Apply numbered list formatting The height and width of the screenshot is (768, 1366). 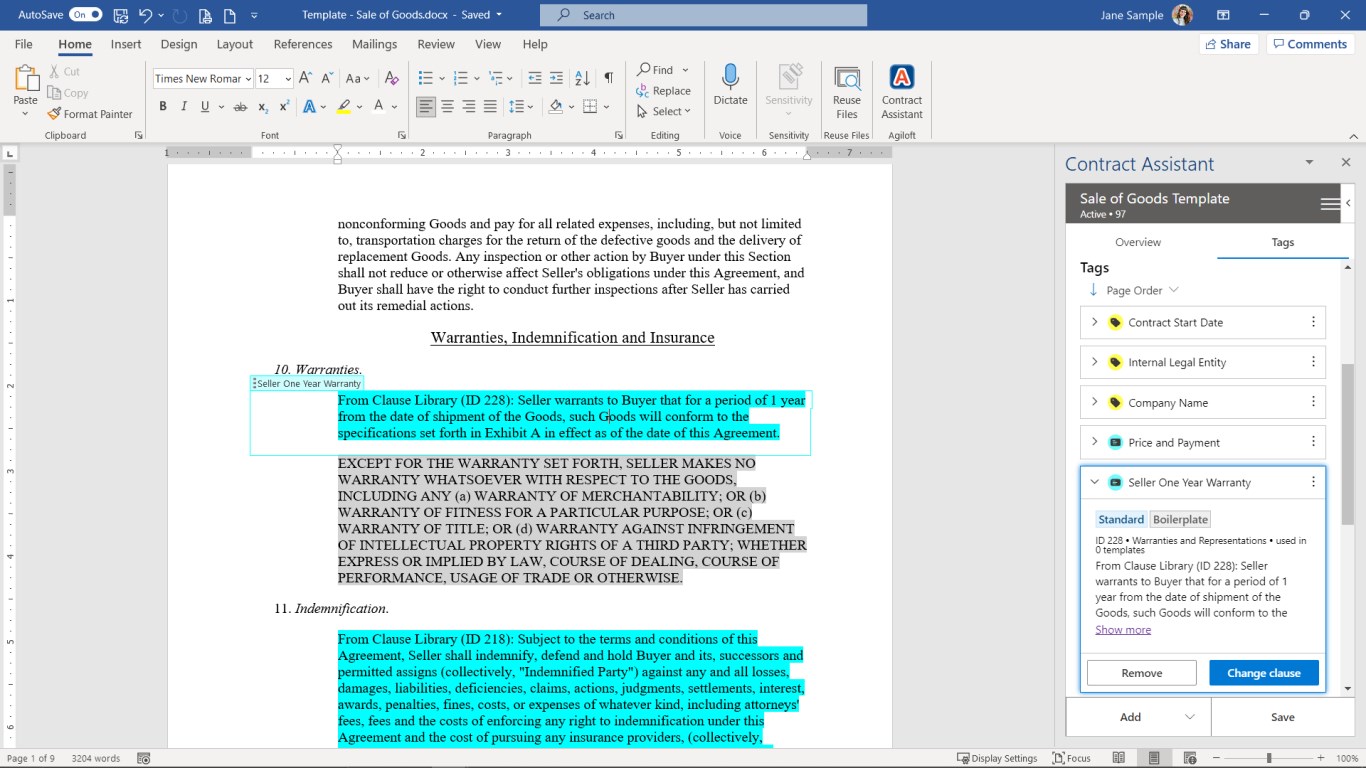[x=461, y=78]
